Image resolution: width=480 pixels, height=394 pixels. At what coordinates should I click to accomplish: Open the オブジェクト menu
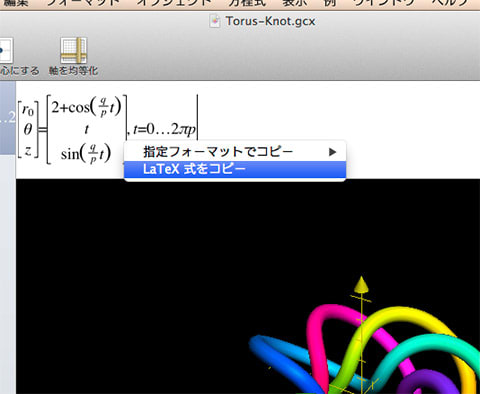coord(175,3)
